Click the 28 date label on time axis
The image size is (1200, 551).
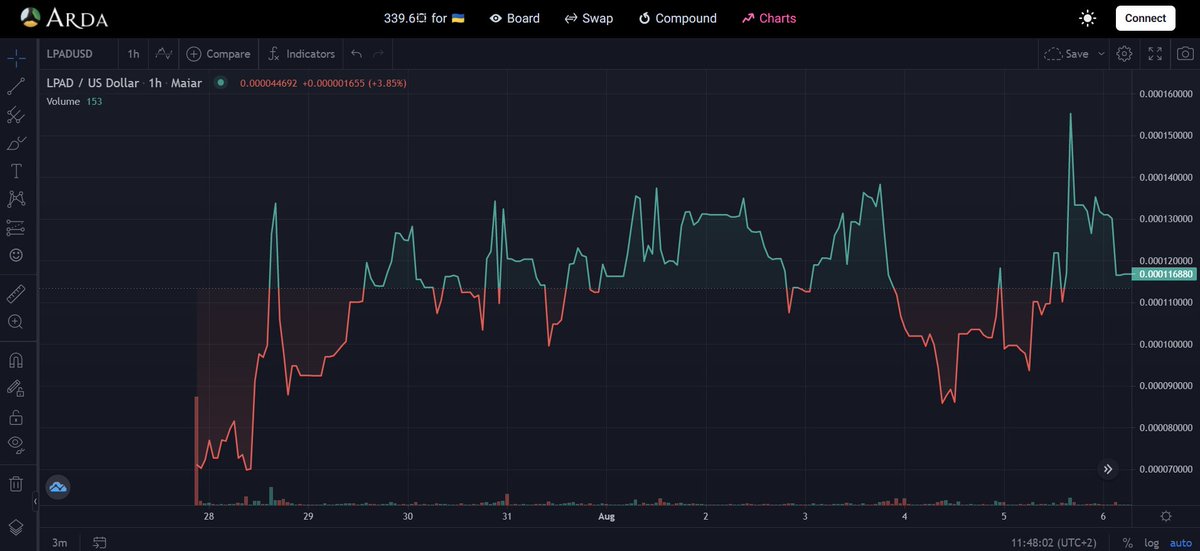click(209, 517)
